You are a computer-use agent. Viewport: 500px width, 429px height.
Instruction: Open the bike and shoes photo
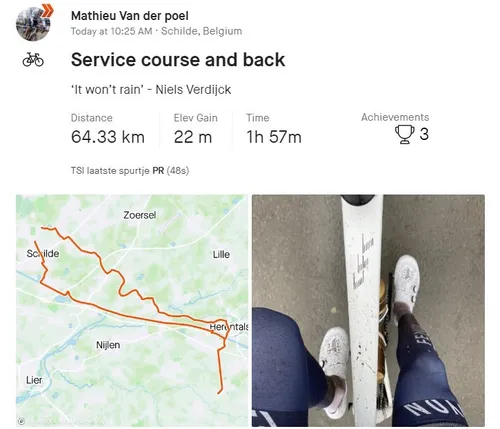point(368,310)
